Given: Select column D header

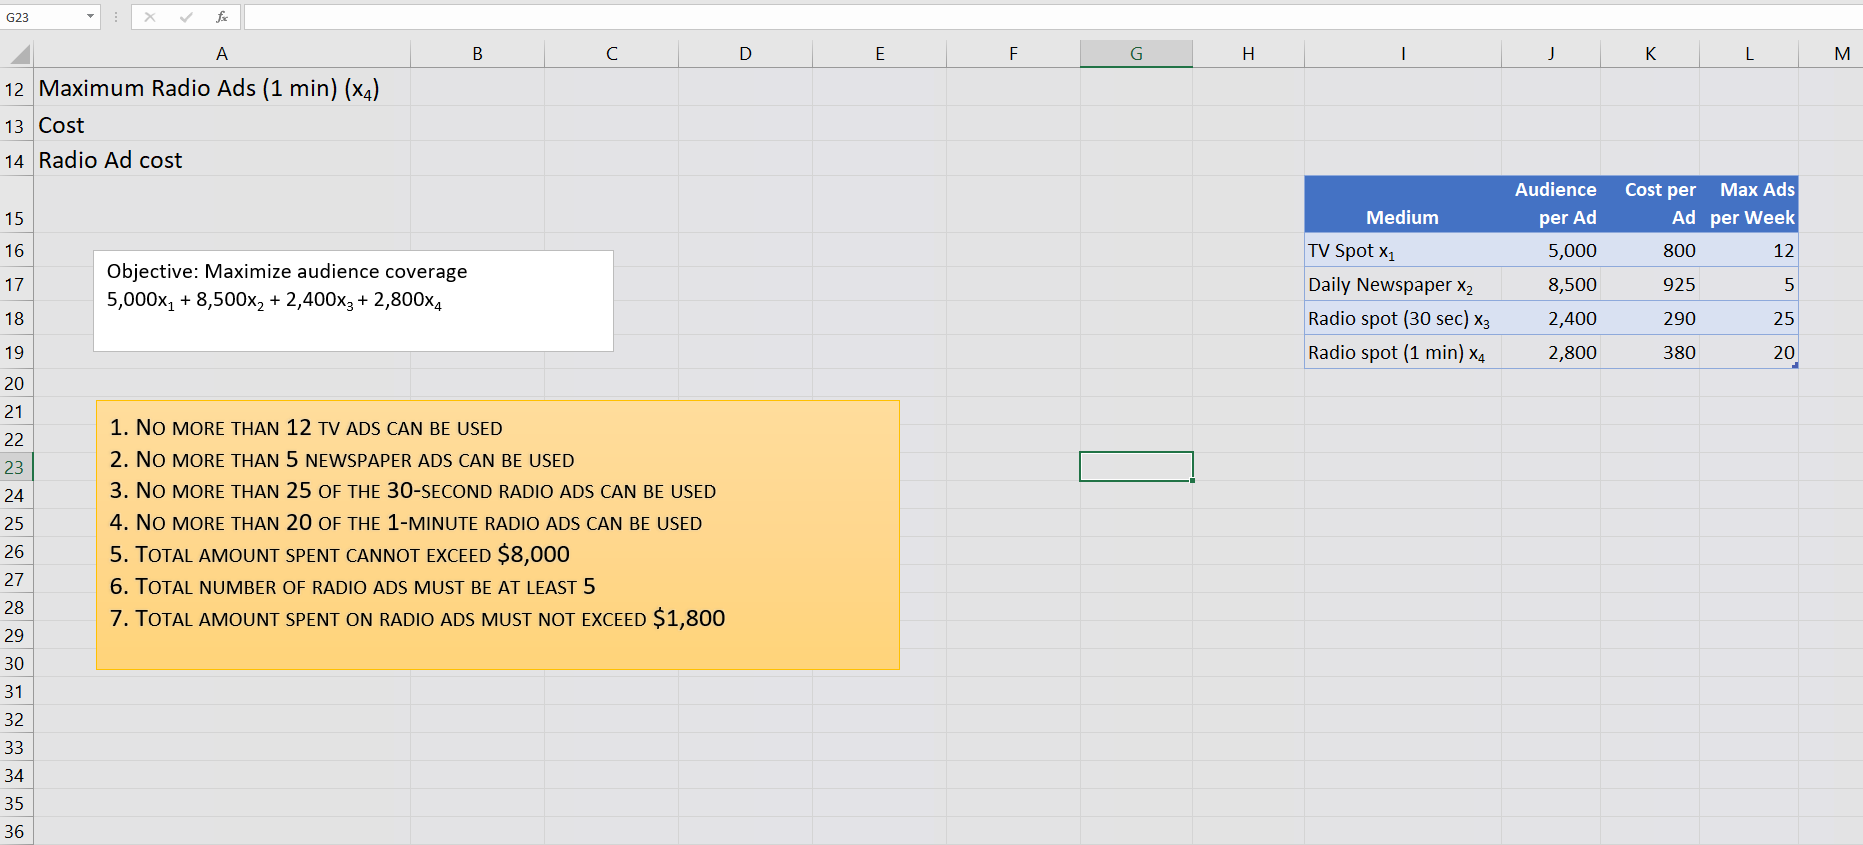Looking at the screenshot, I should coord(746,54).
